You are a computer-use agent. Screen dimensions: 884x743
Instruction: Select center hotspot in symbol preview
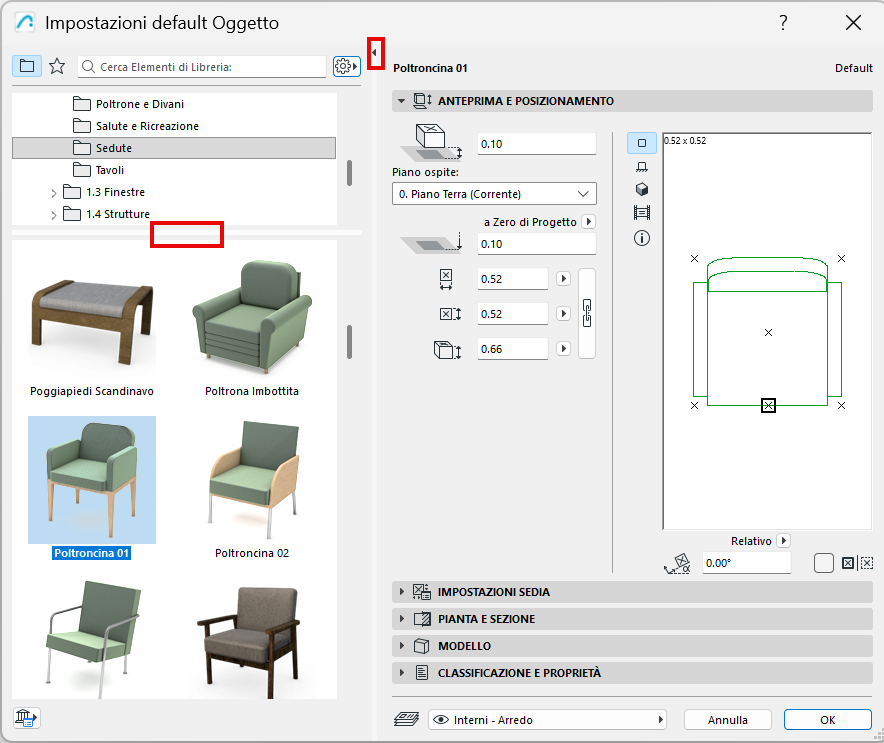(768, 333)
